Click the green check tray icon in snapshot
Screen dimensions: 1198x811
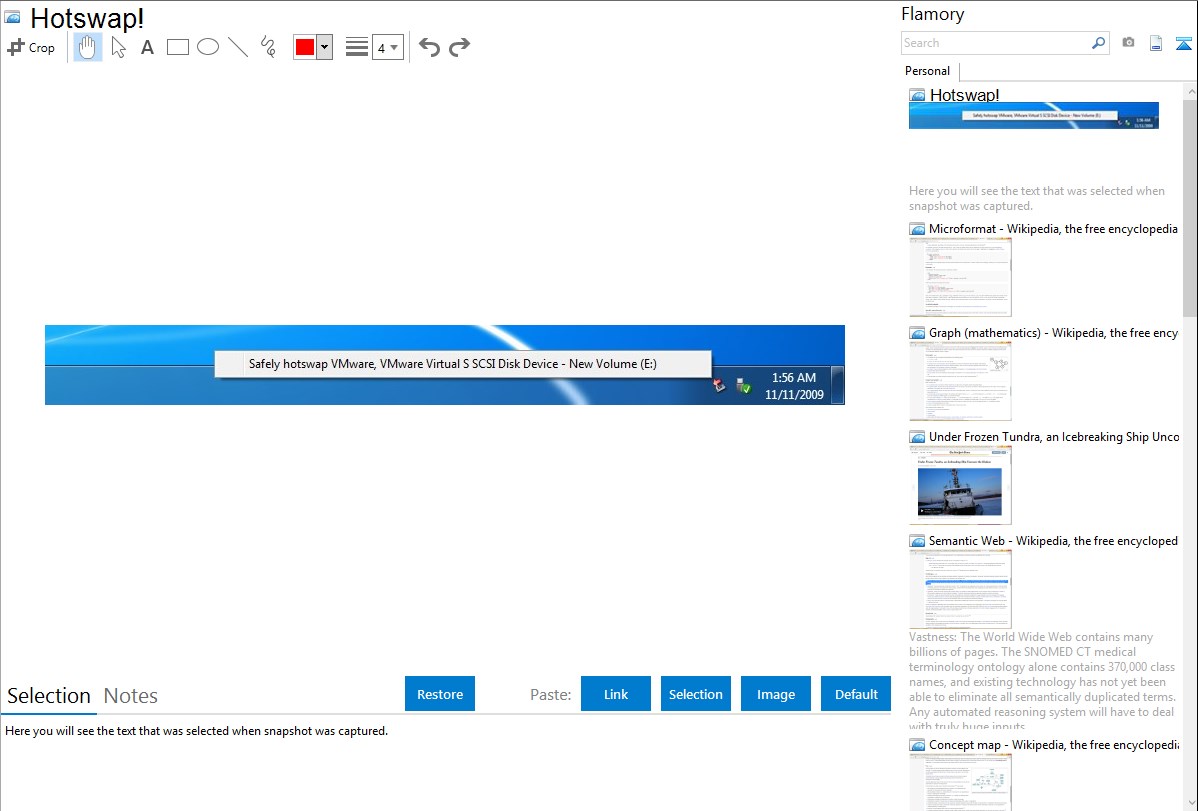743,386
